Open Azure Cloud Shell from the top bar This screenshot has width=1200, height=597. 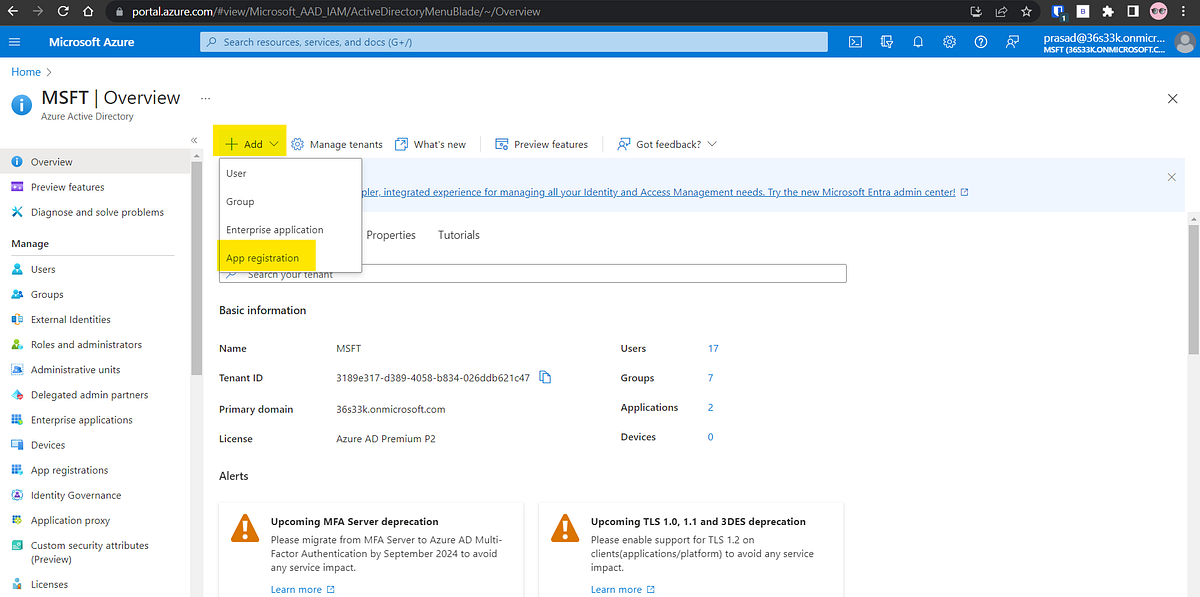coord(855,42)
